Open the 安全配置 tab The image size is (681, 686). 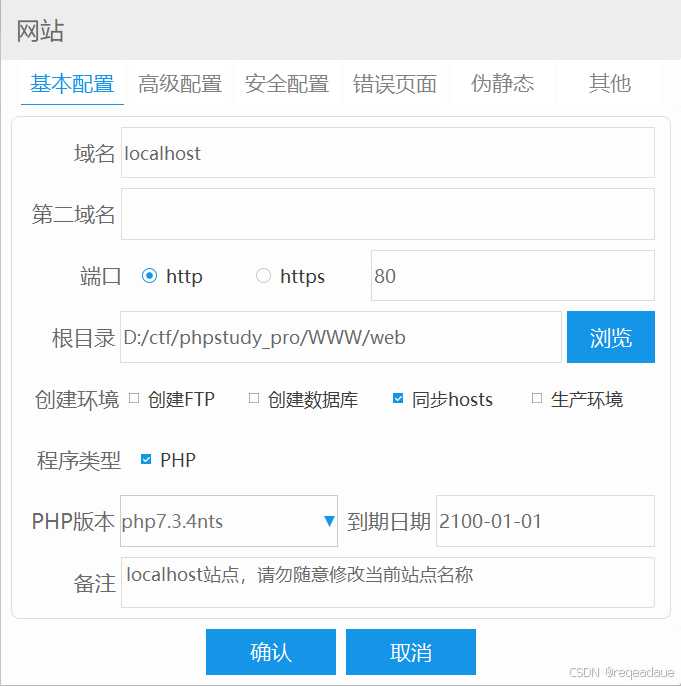click(x=287, y=84)
